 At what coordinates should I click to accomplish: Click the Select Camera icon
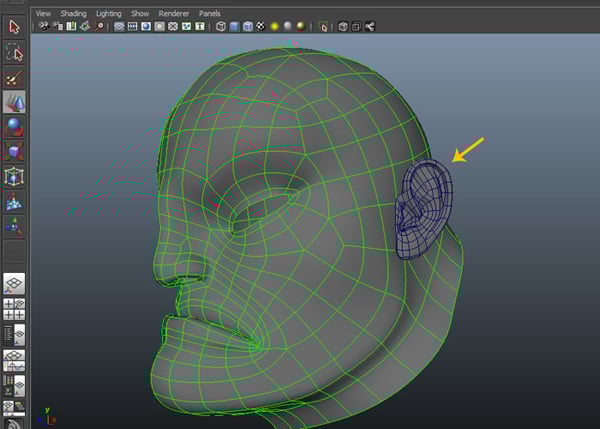(x=44, y=26)
